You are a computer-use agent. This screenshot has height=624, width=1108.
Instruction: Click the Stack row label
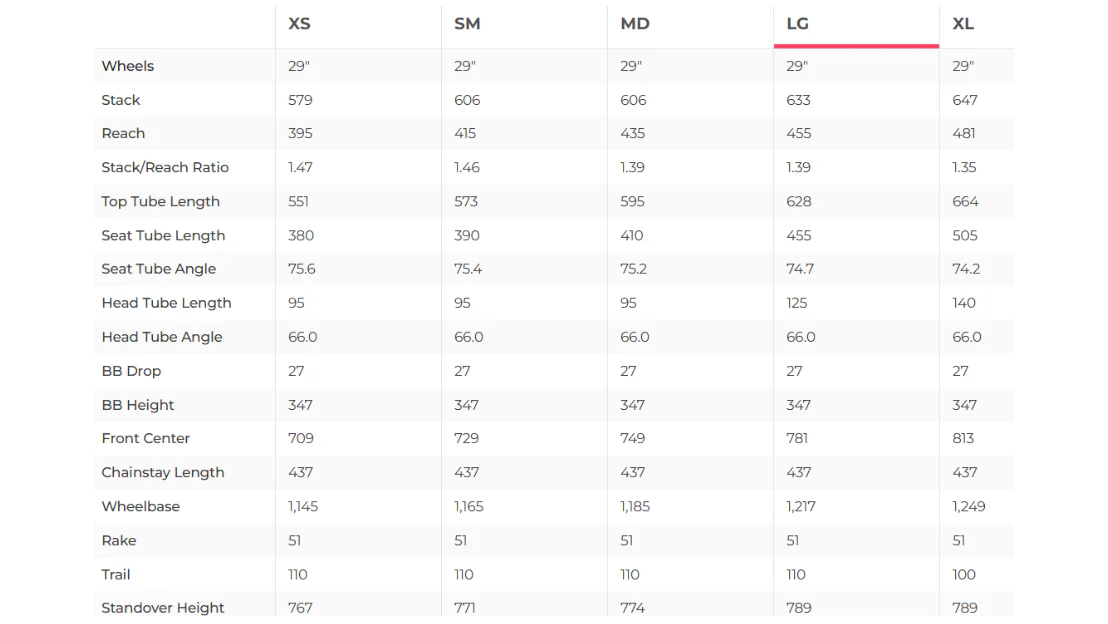coord(121,100)
